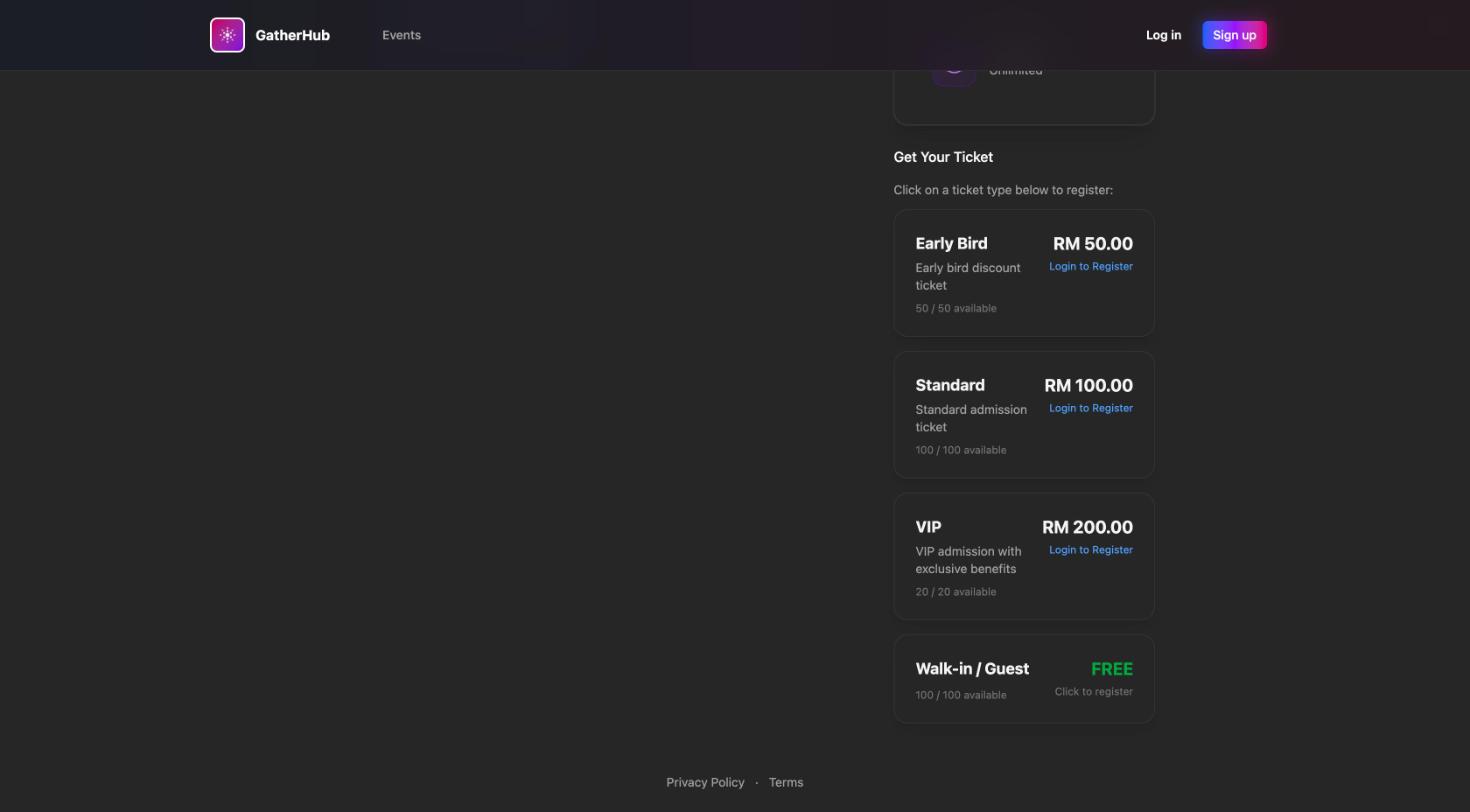The height and width of the screenshot is (812, 1470).
Task: Click the 'Click to register' text
Action: click(x=1093, y=692)
